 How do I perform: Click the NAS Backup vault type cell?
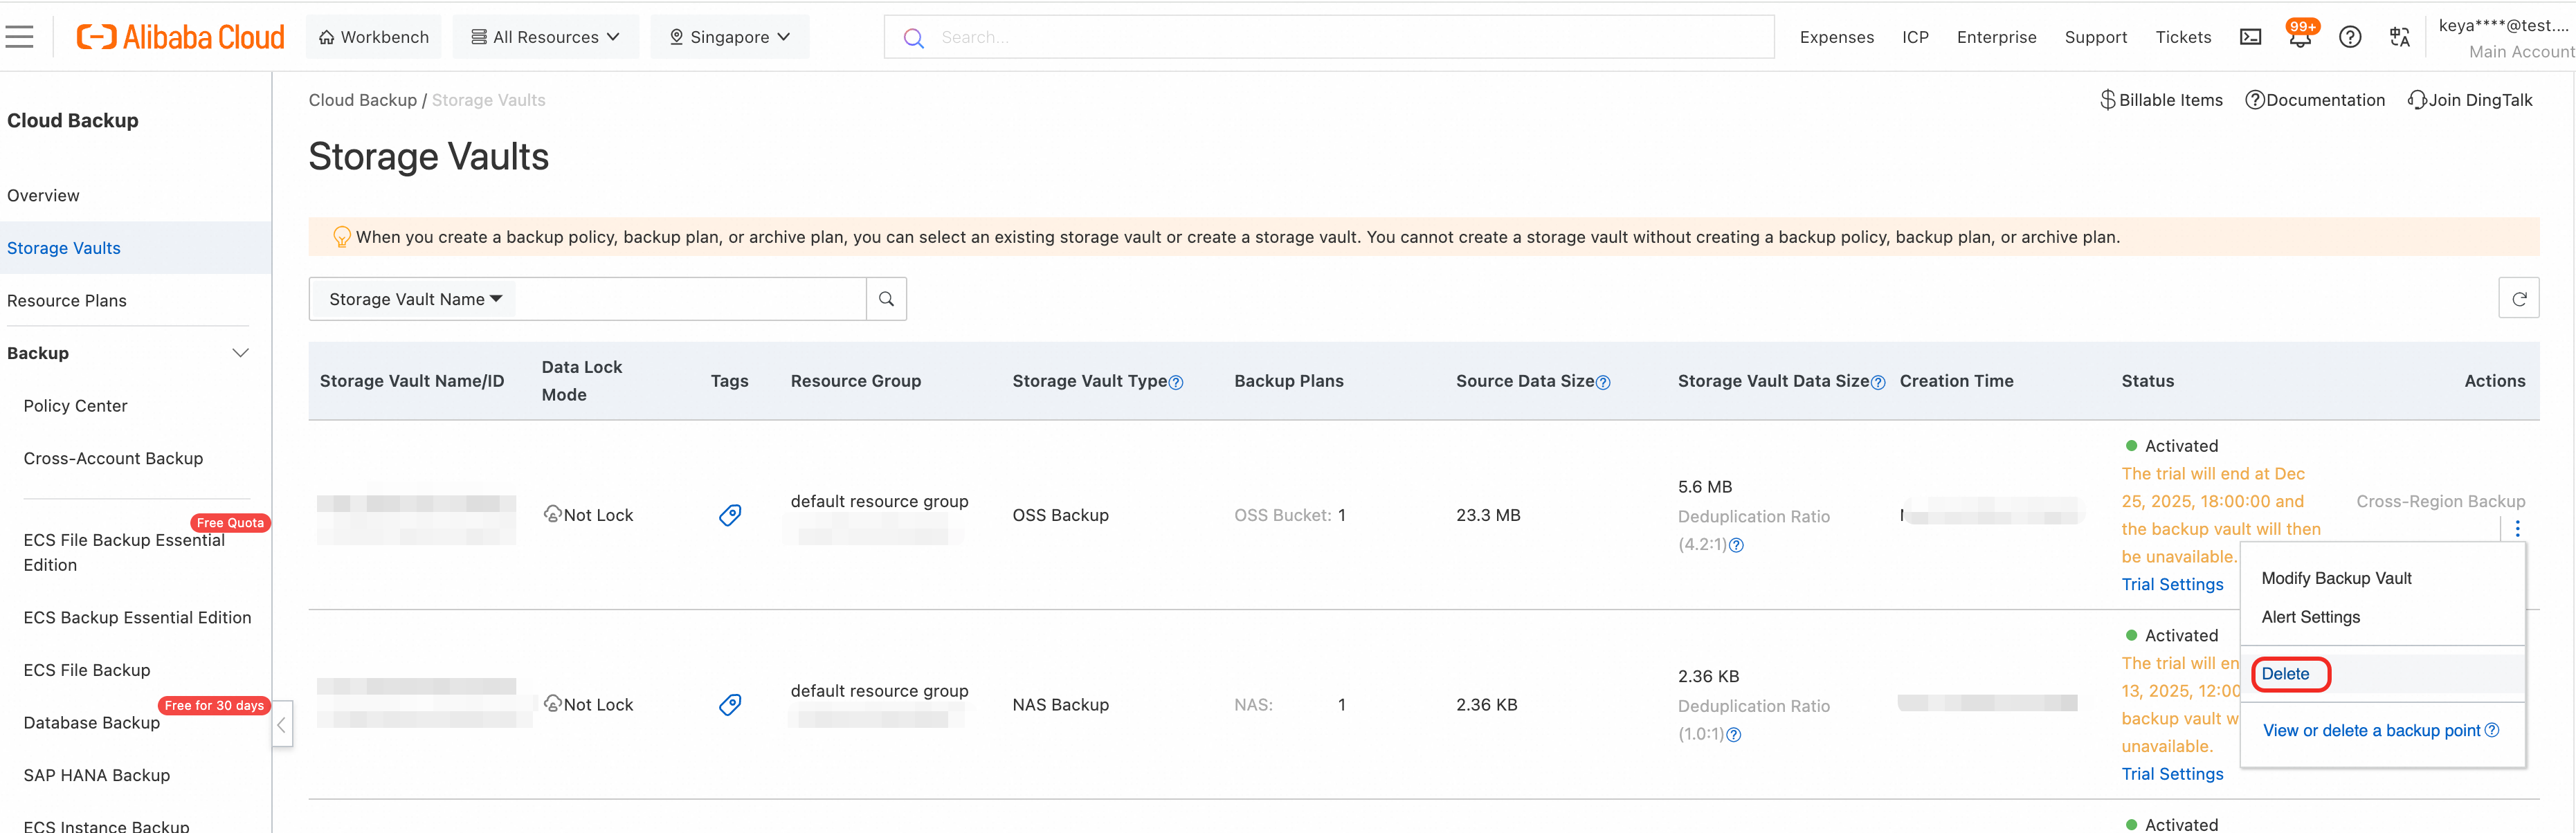[x=1060, y=705]
